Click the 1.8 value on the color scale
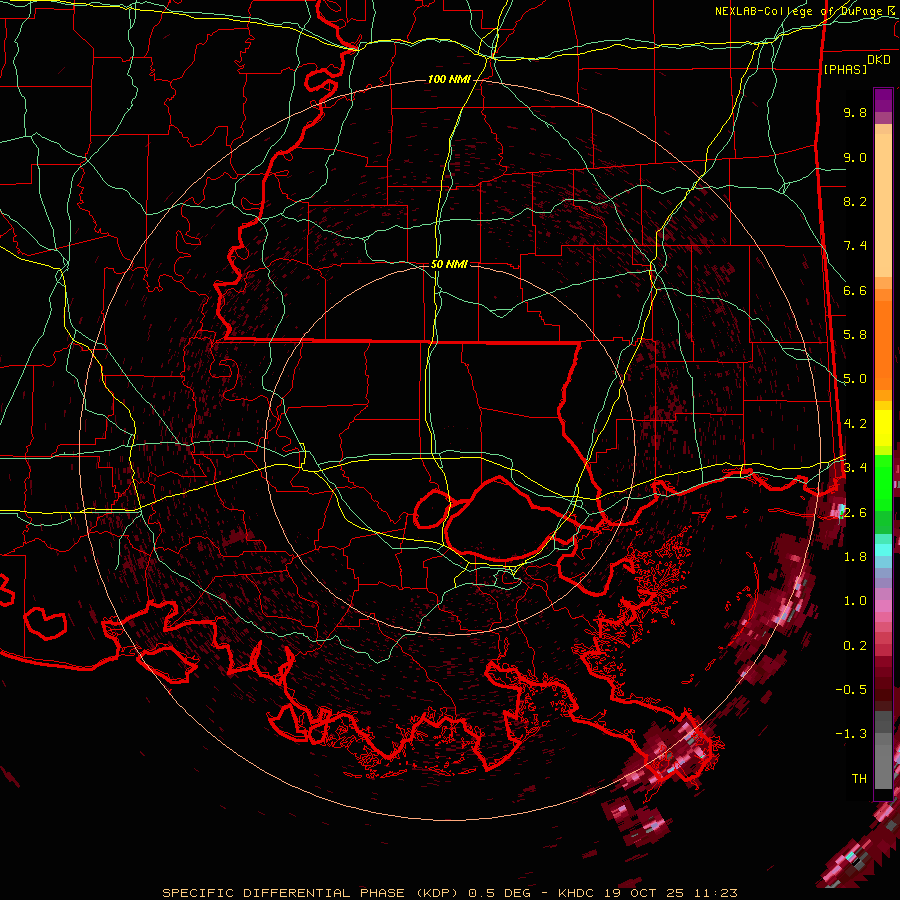Viewport: 900px width, 900px height. pyautogui.click(x=855, y=557)
